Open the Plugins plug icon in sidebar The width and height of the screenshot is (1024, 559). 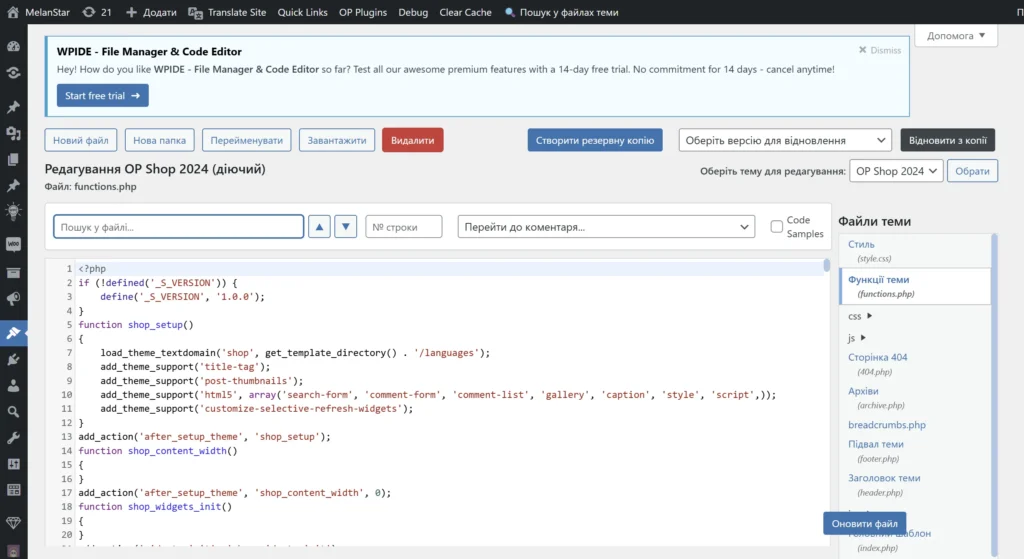[13, 359]
